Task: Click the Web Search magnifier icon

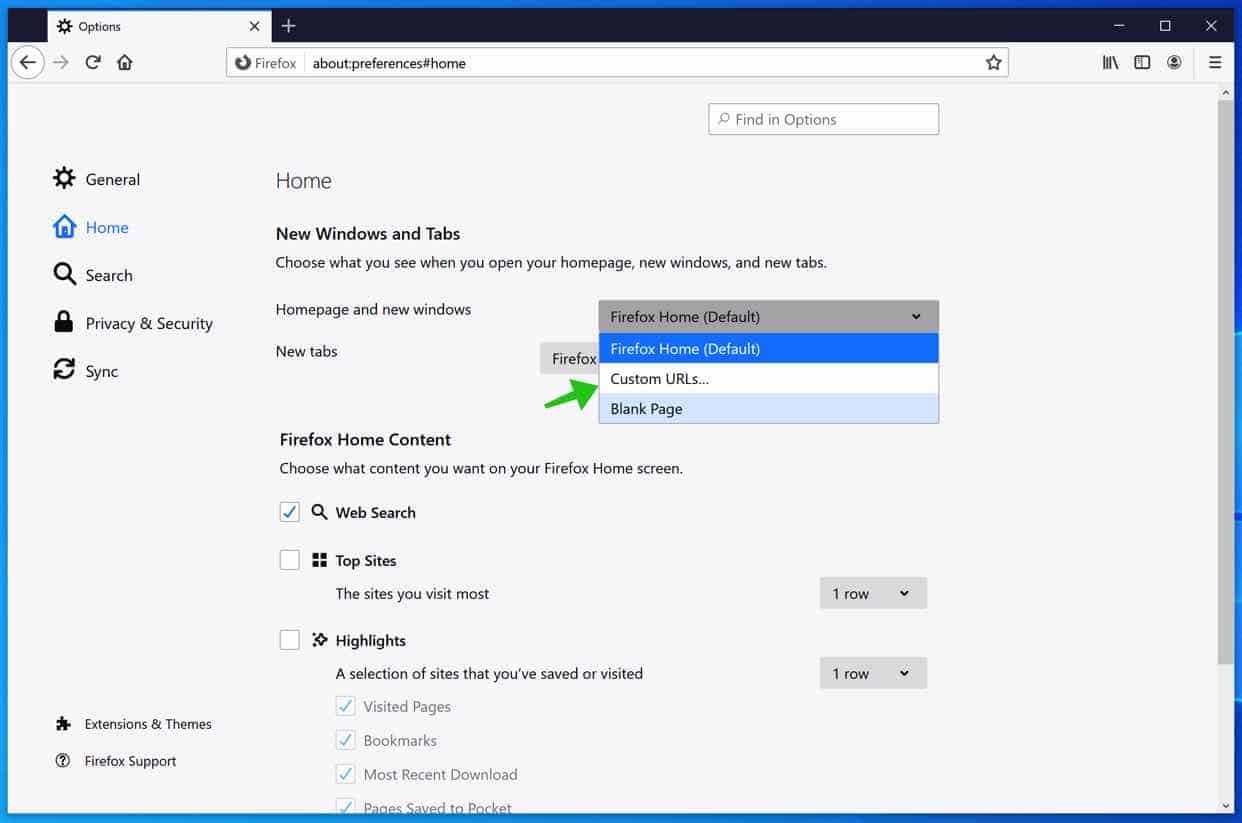Action: (x=319, y=512)
